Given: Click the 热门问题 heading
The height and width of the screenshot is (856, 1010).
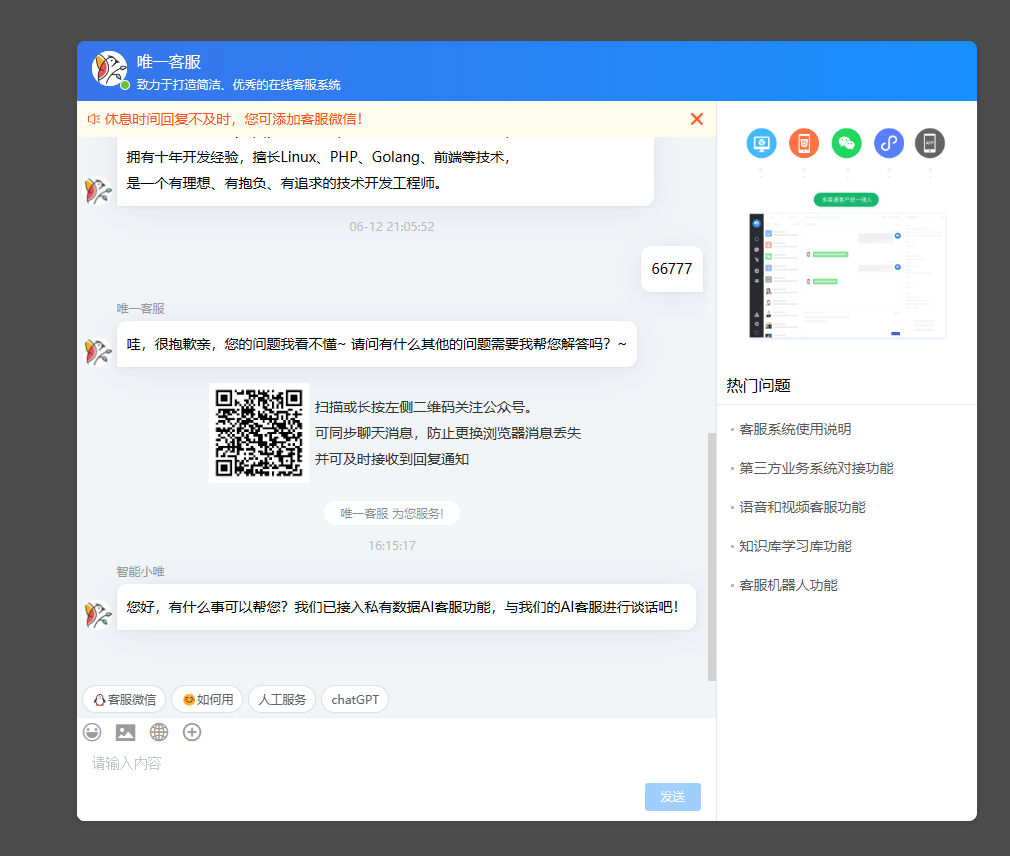Looking at the screenshot, I should (x=758, y=386).
